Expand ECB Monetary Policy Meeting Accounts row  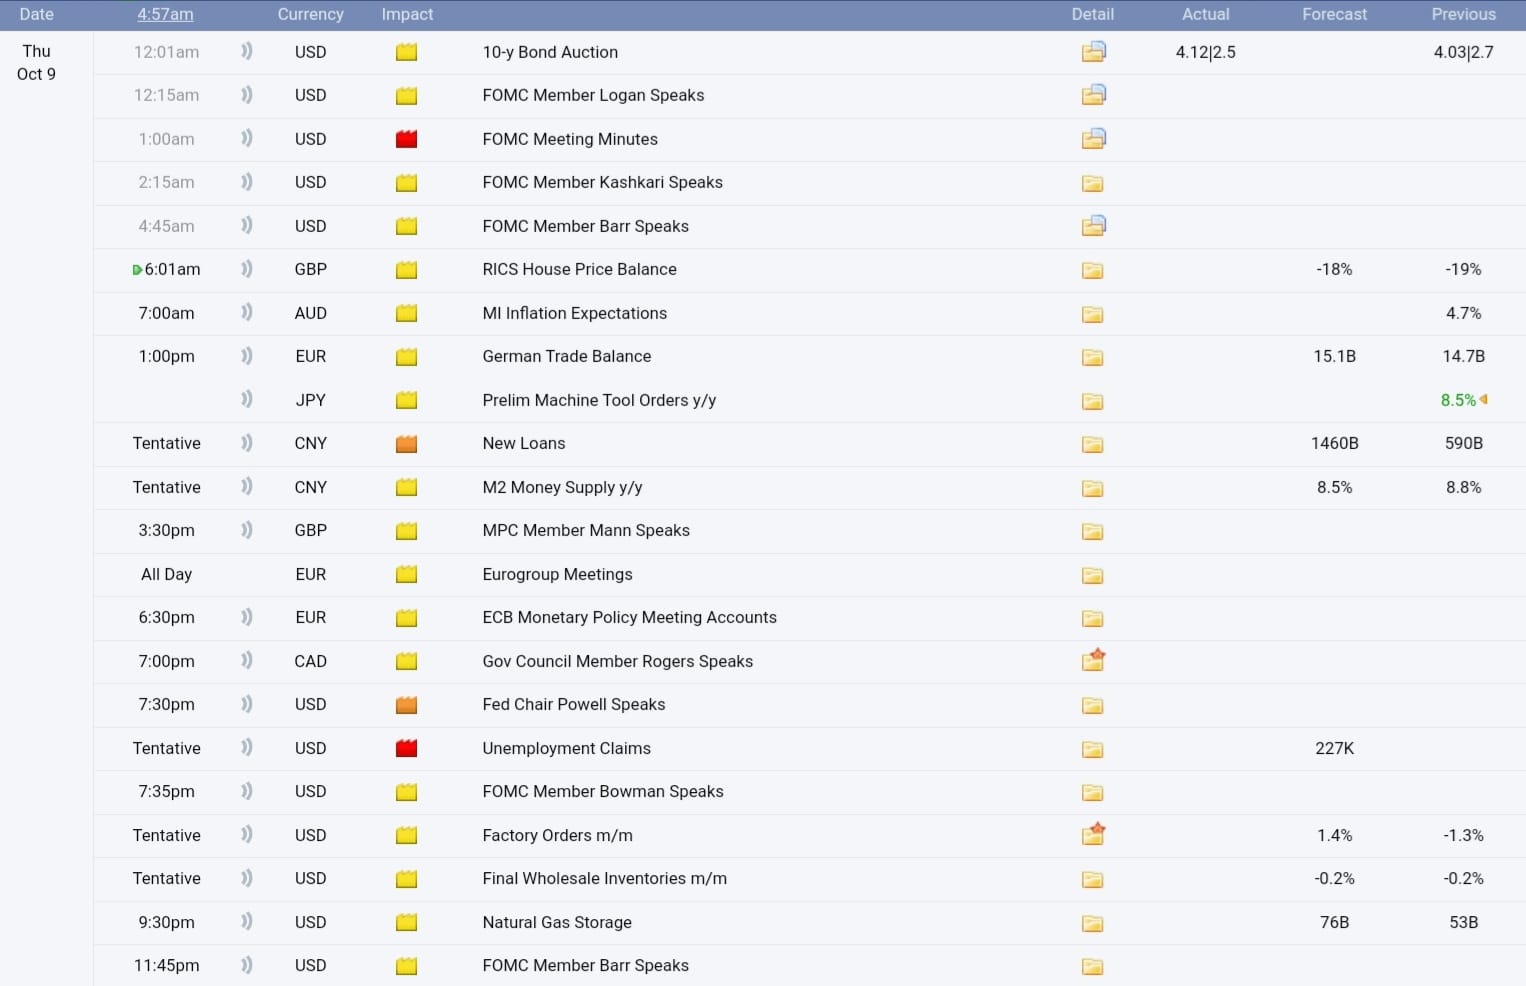coord(629,617)
